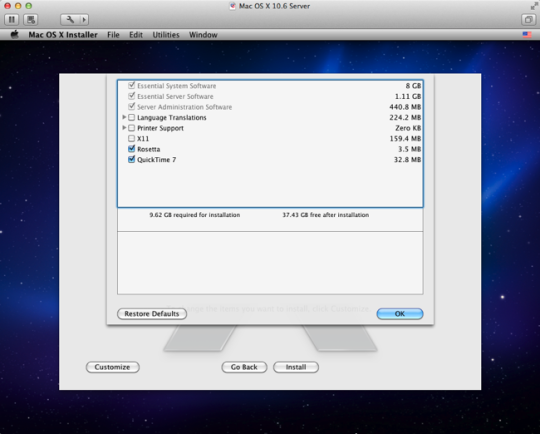Click '37.43 GB free after installation' text

(x=326, y=215)
